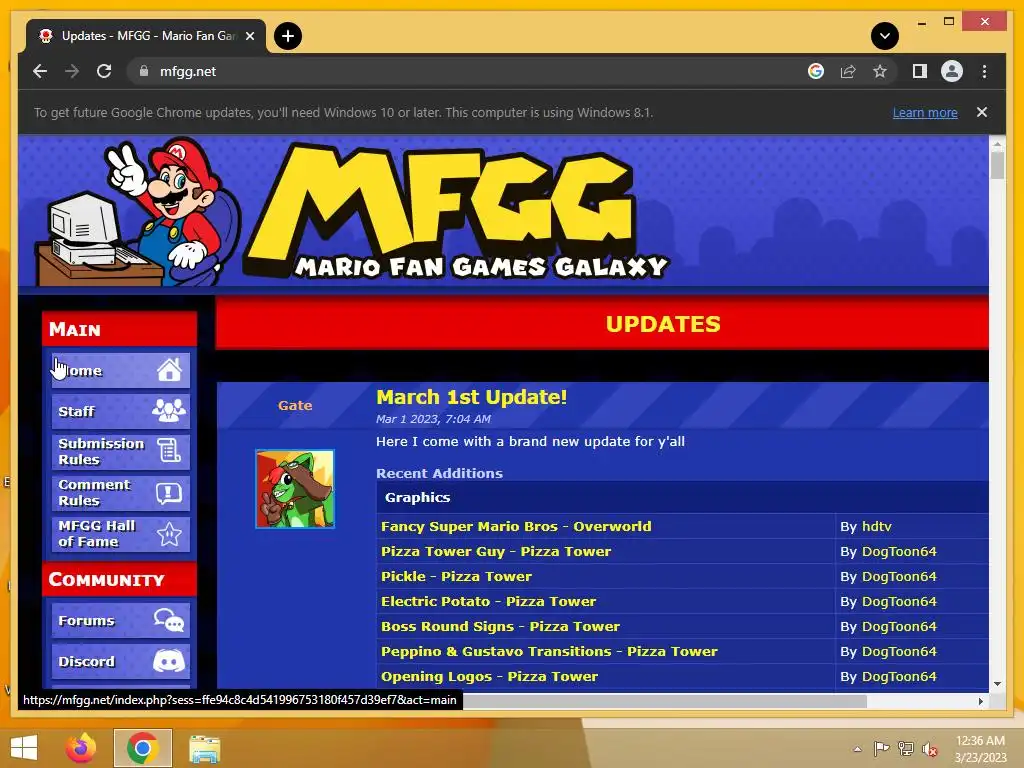Image resolution: width=1024 pixels, height=768 pixels.
Task: Click horizontal scrollbar right arrow
Action: pyautogui.click(x=981, y=701)
